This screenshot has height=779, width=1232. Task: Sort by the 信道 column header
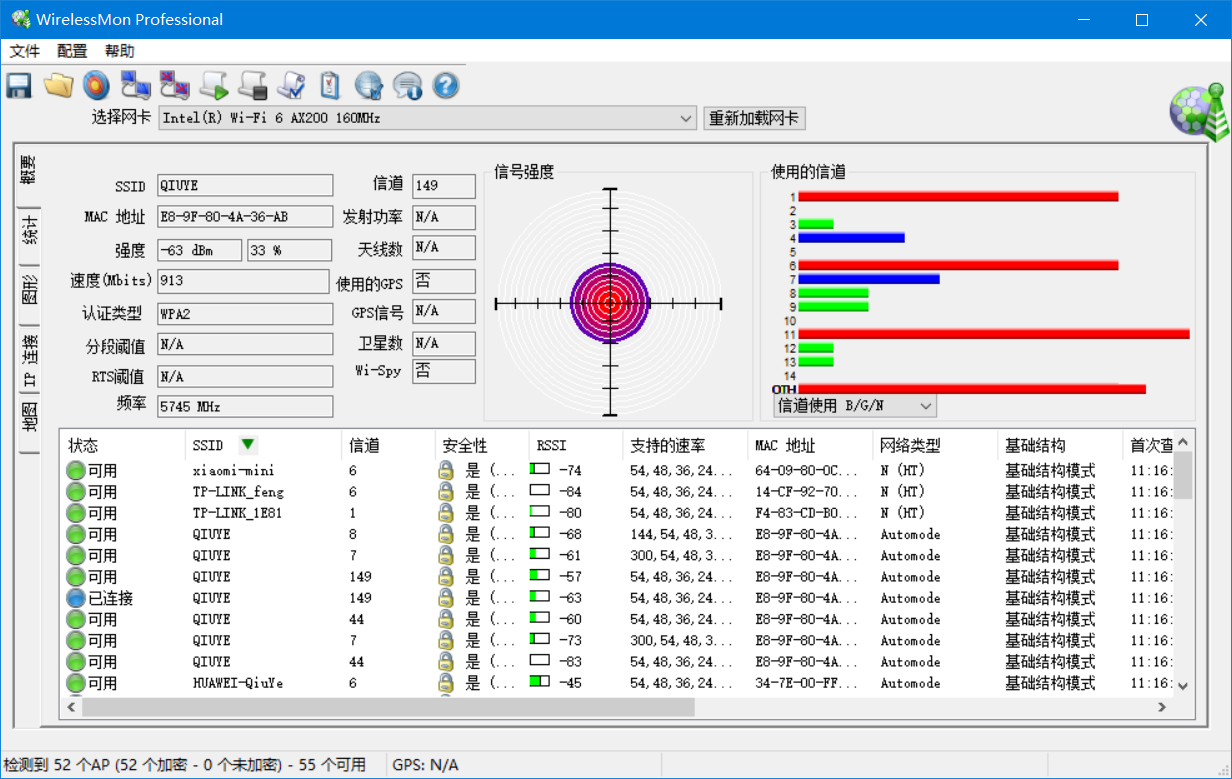(x=388, y=445)
